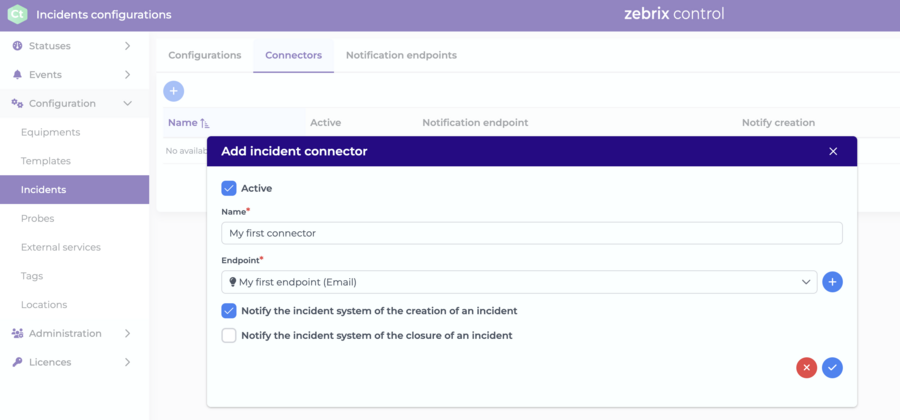Click the Name input field
This screenshot has height=420, width=900.
click(x=532, y=234)
